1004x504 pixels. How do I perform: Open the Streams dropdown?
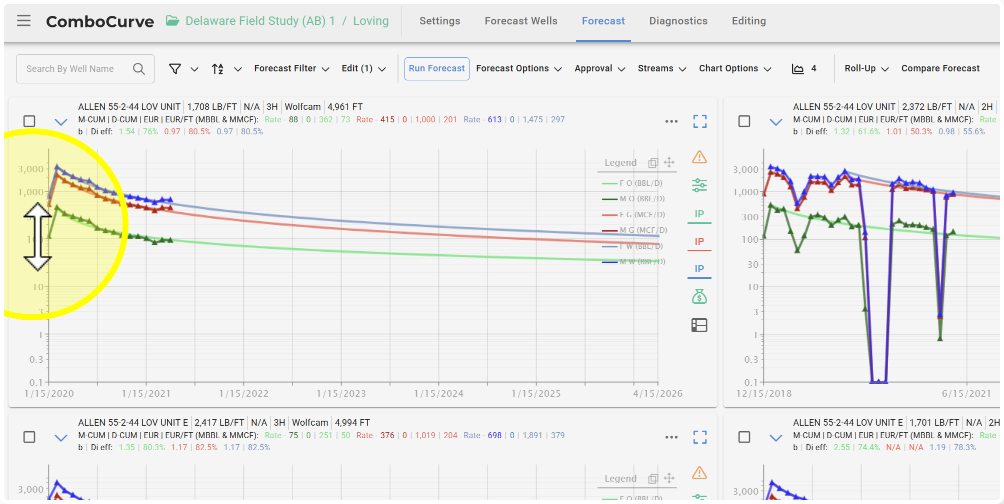661,69
